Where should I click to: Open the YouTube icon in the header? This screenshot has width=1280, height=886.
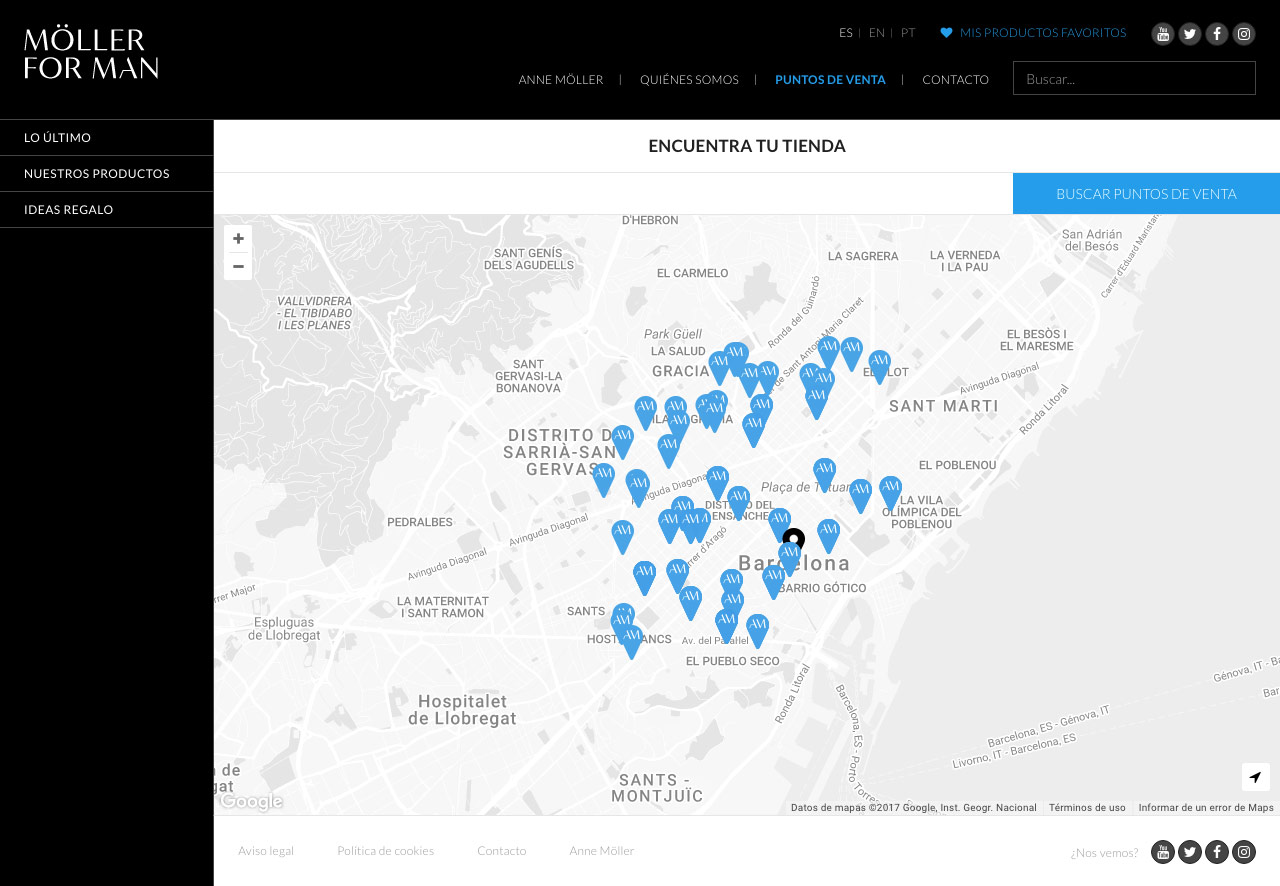pos(1162,34)
